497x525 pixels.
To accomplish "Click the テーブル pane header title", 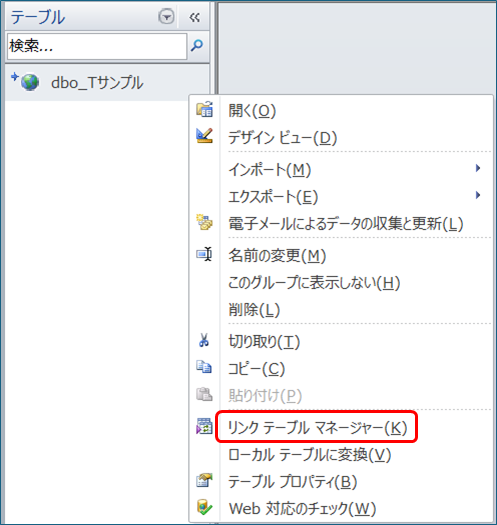I will pos(38,17).
